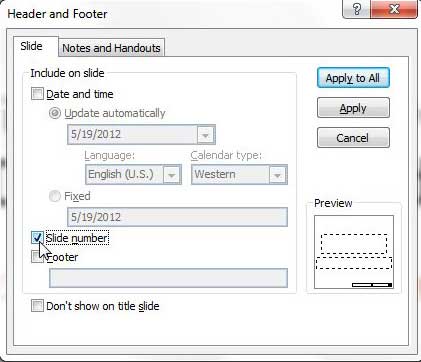Screen dimensions: 421x362
Task: Expand the Language dropdown arrow
Action: [172, 175]
